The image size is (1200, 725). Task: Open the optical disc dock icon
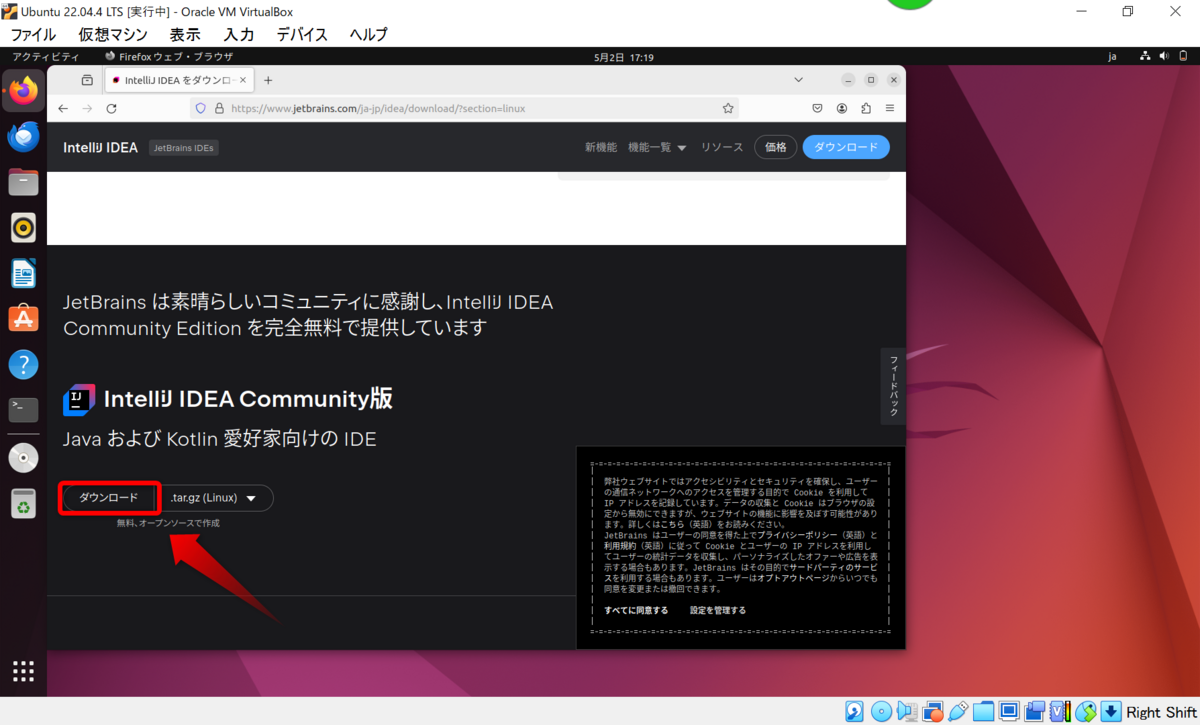click(23, 457)
